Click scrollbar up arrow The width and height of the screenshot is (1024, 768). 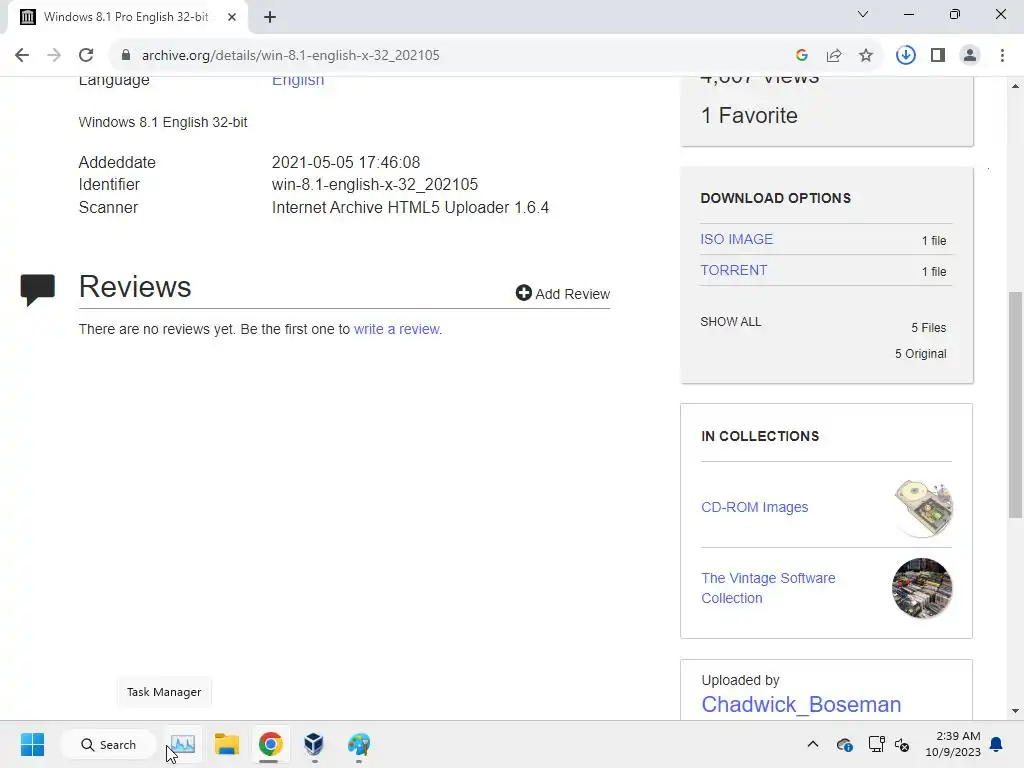[x=1016, y=86]
